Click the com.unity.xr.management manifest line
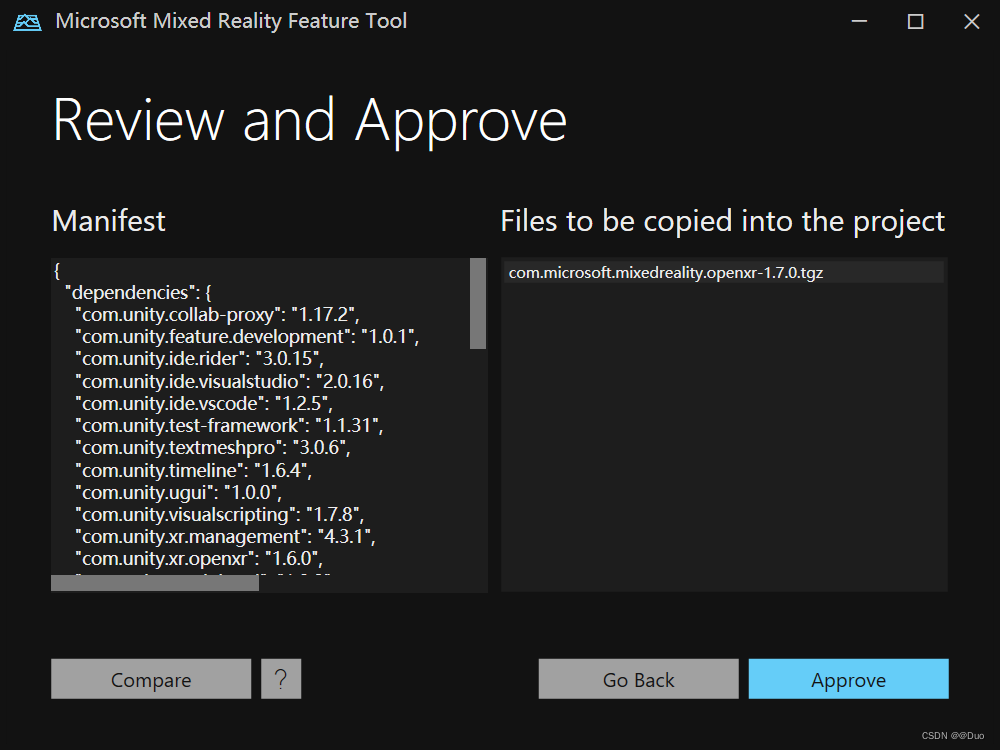This screenshot has height=750, width=1000. (225, 537)
